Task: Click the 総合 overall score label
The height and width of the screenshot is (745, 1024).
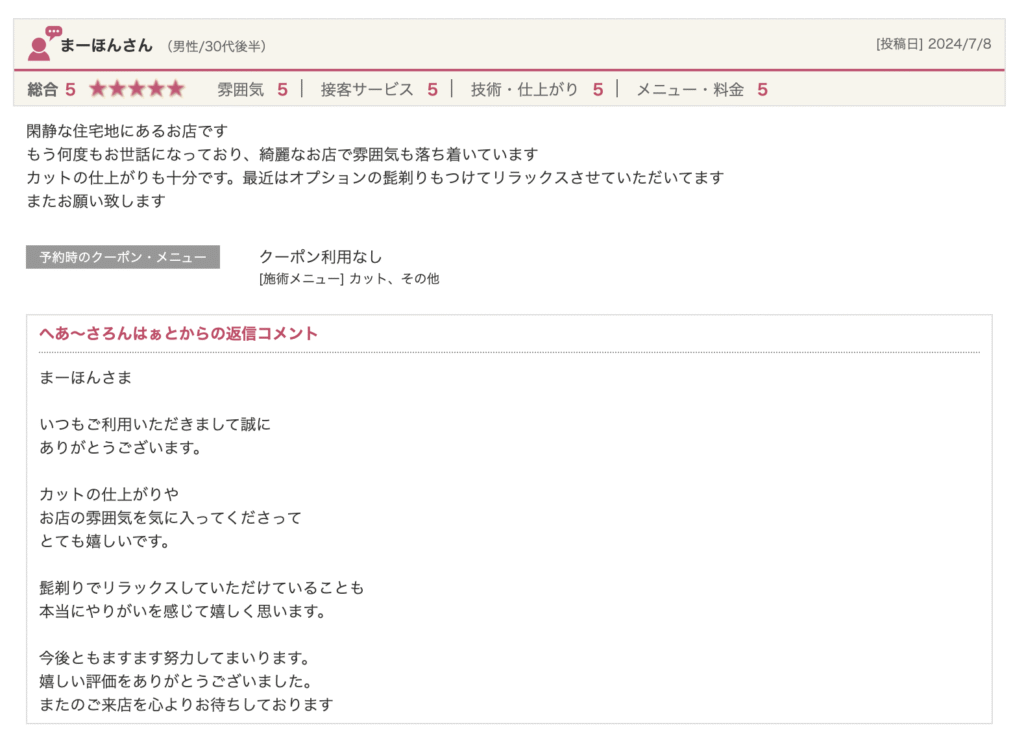Action: pyautogui.click(x=43, y=89)
